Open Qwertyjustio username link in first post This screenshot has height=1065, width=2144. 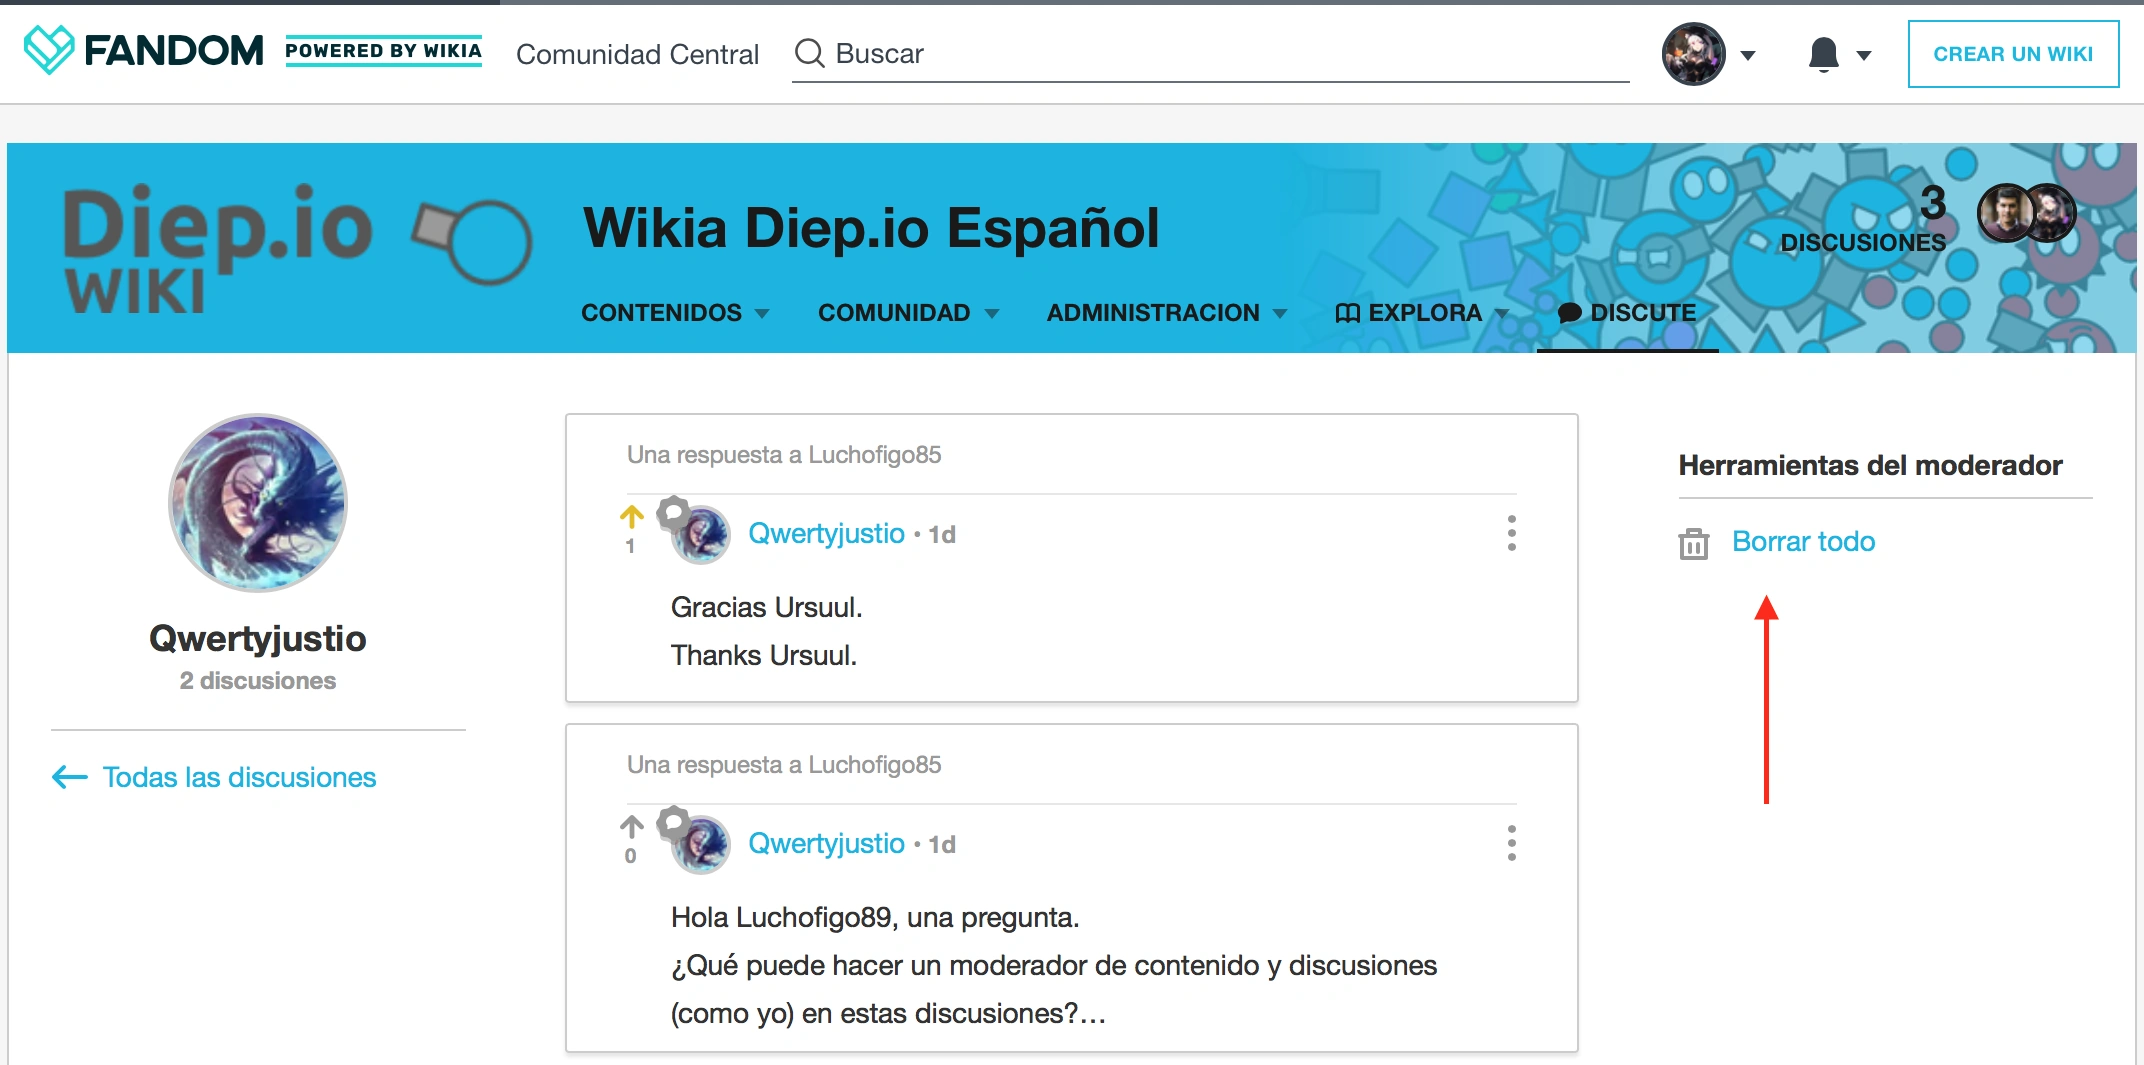(826, 534)
